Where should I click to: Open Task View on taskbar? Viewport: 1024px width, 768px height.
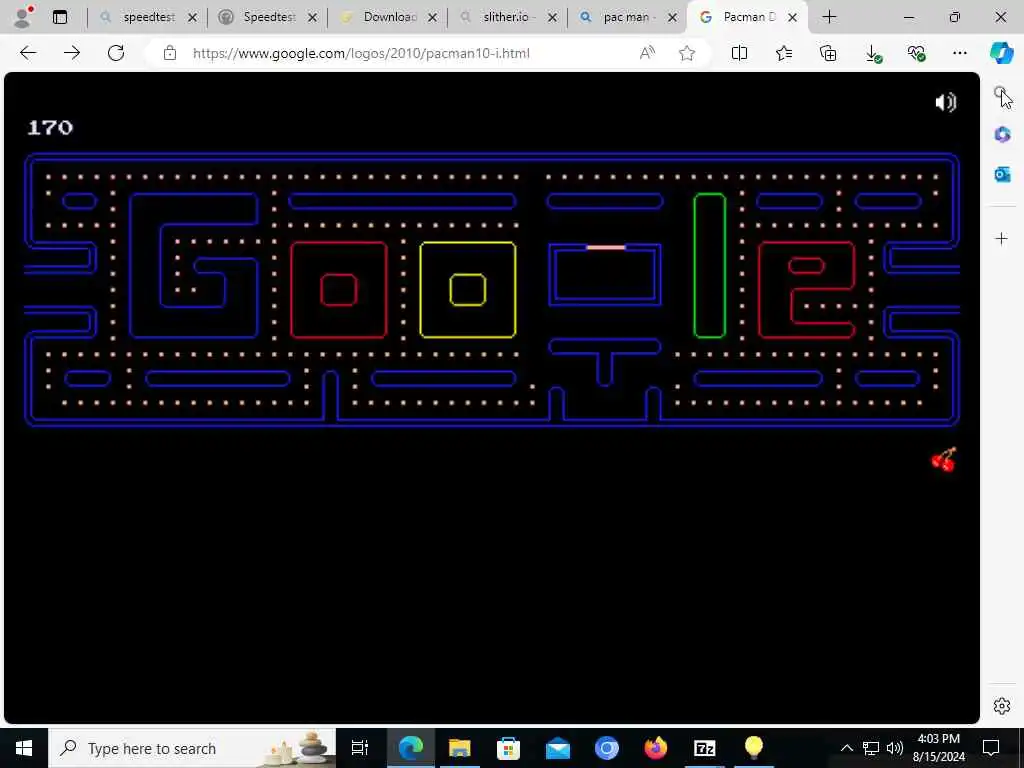click(360, 748)
